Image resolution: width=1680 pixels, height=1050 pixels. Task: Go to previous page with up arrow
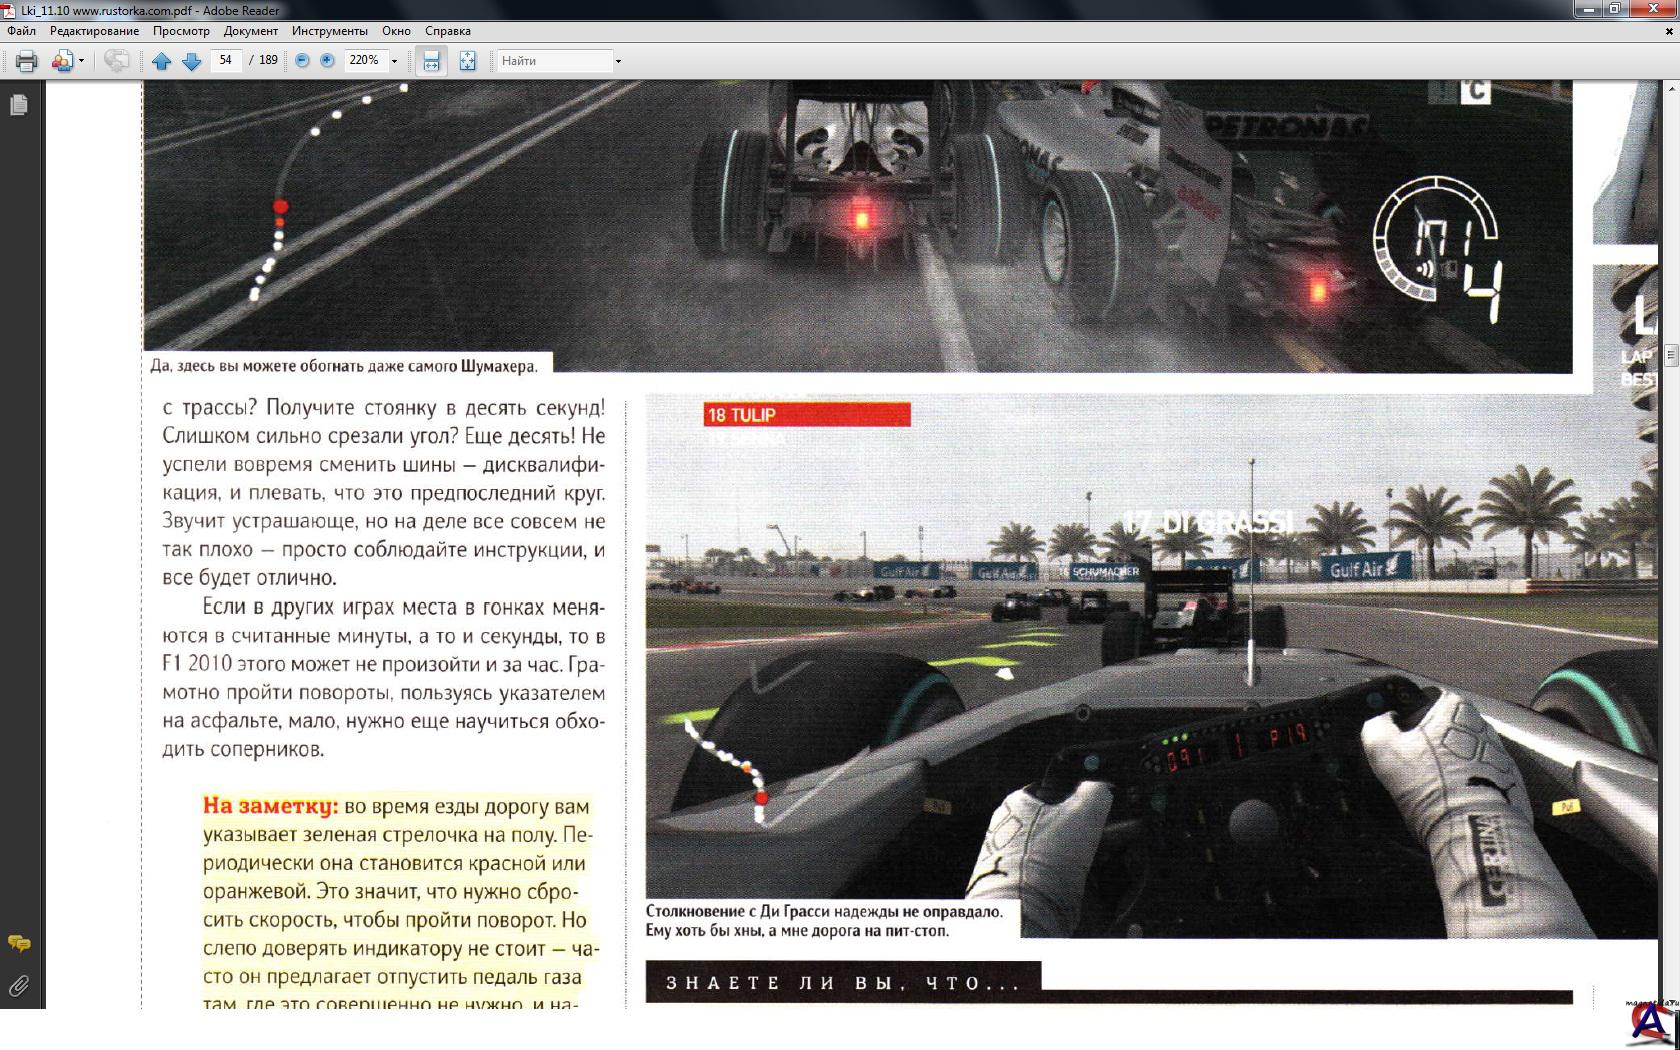click(x=161, y=61)
